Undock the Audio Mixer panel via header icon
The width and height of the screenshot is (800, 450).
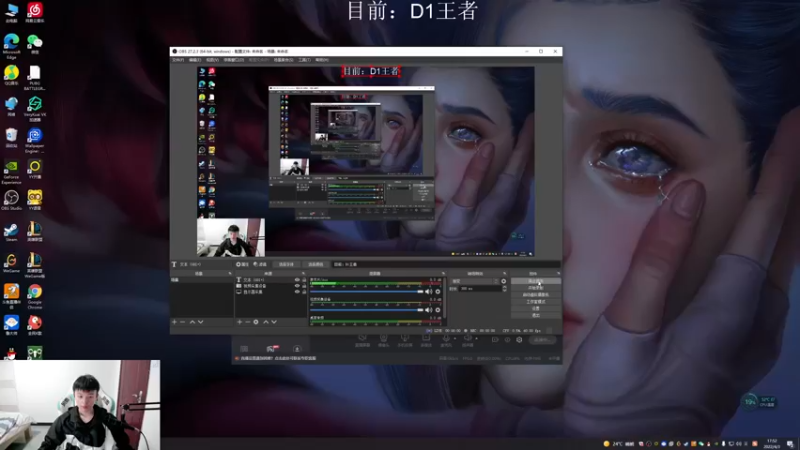click(443, 273)
